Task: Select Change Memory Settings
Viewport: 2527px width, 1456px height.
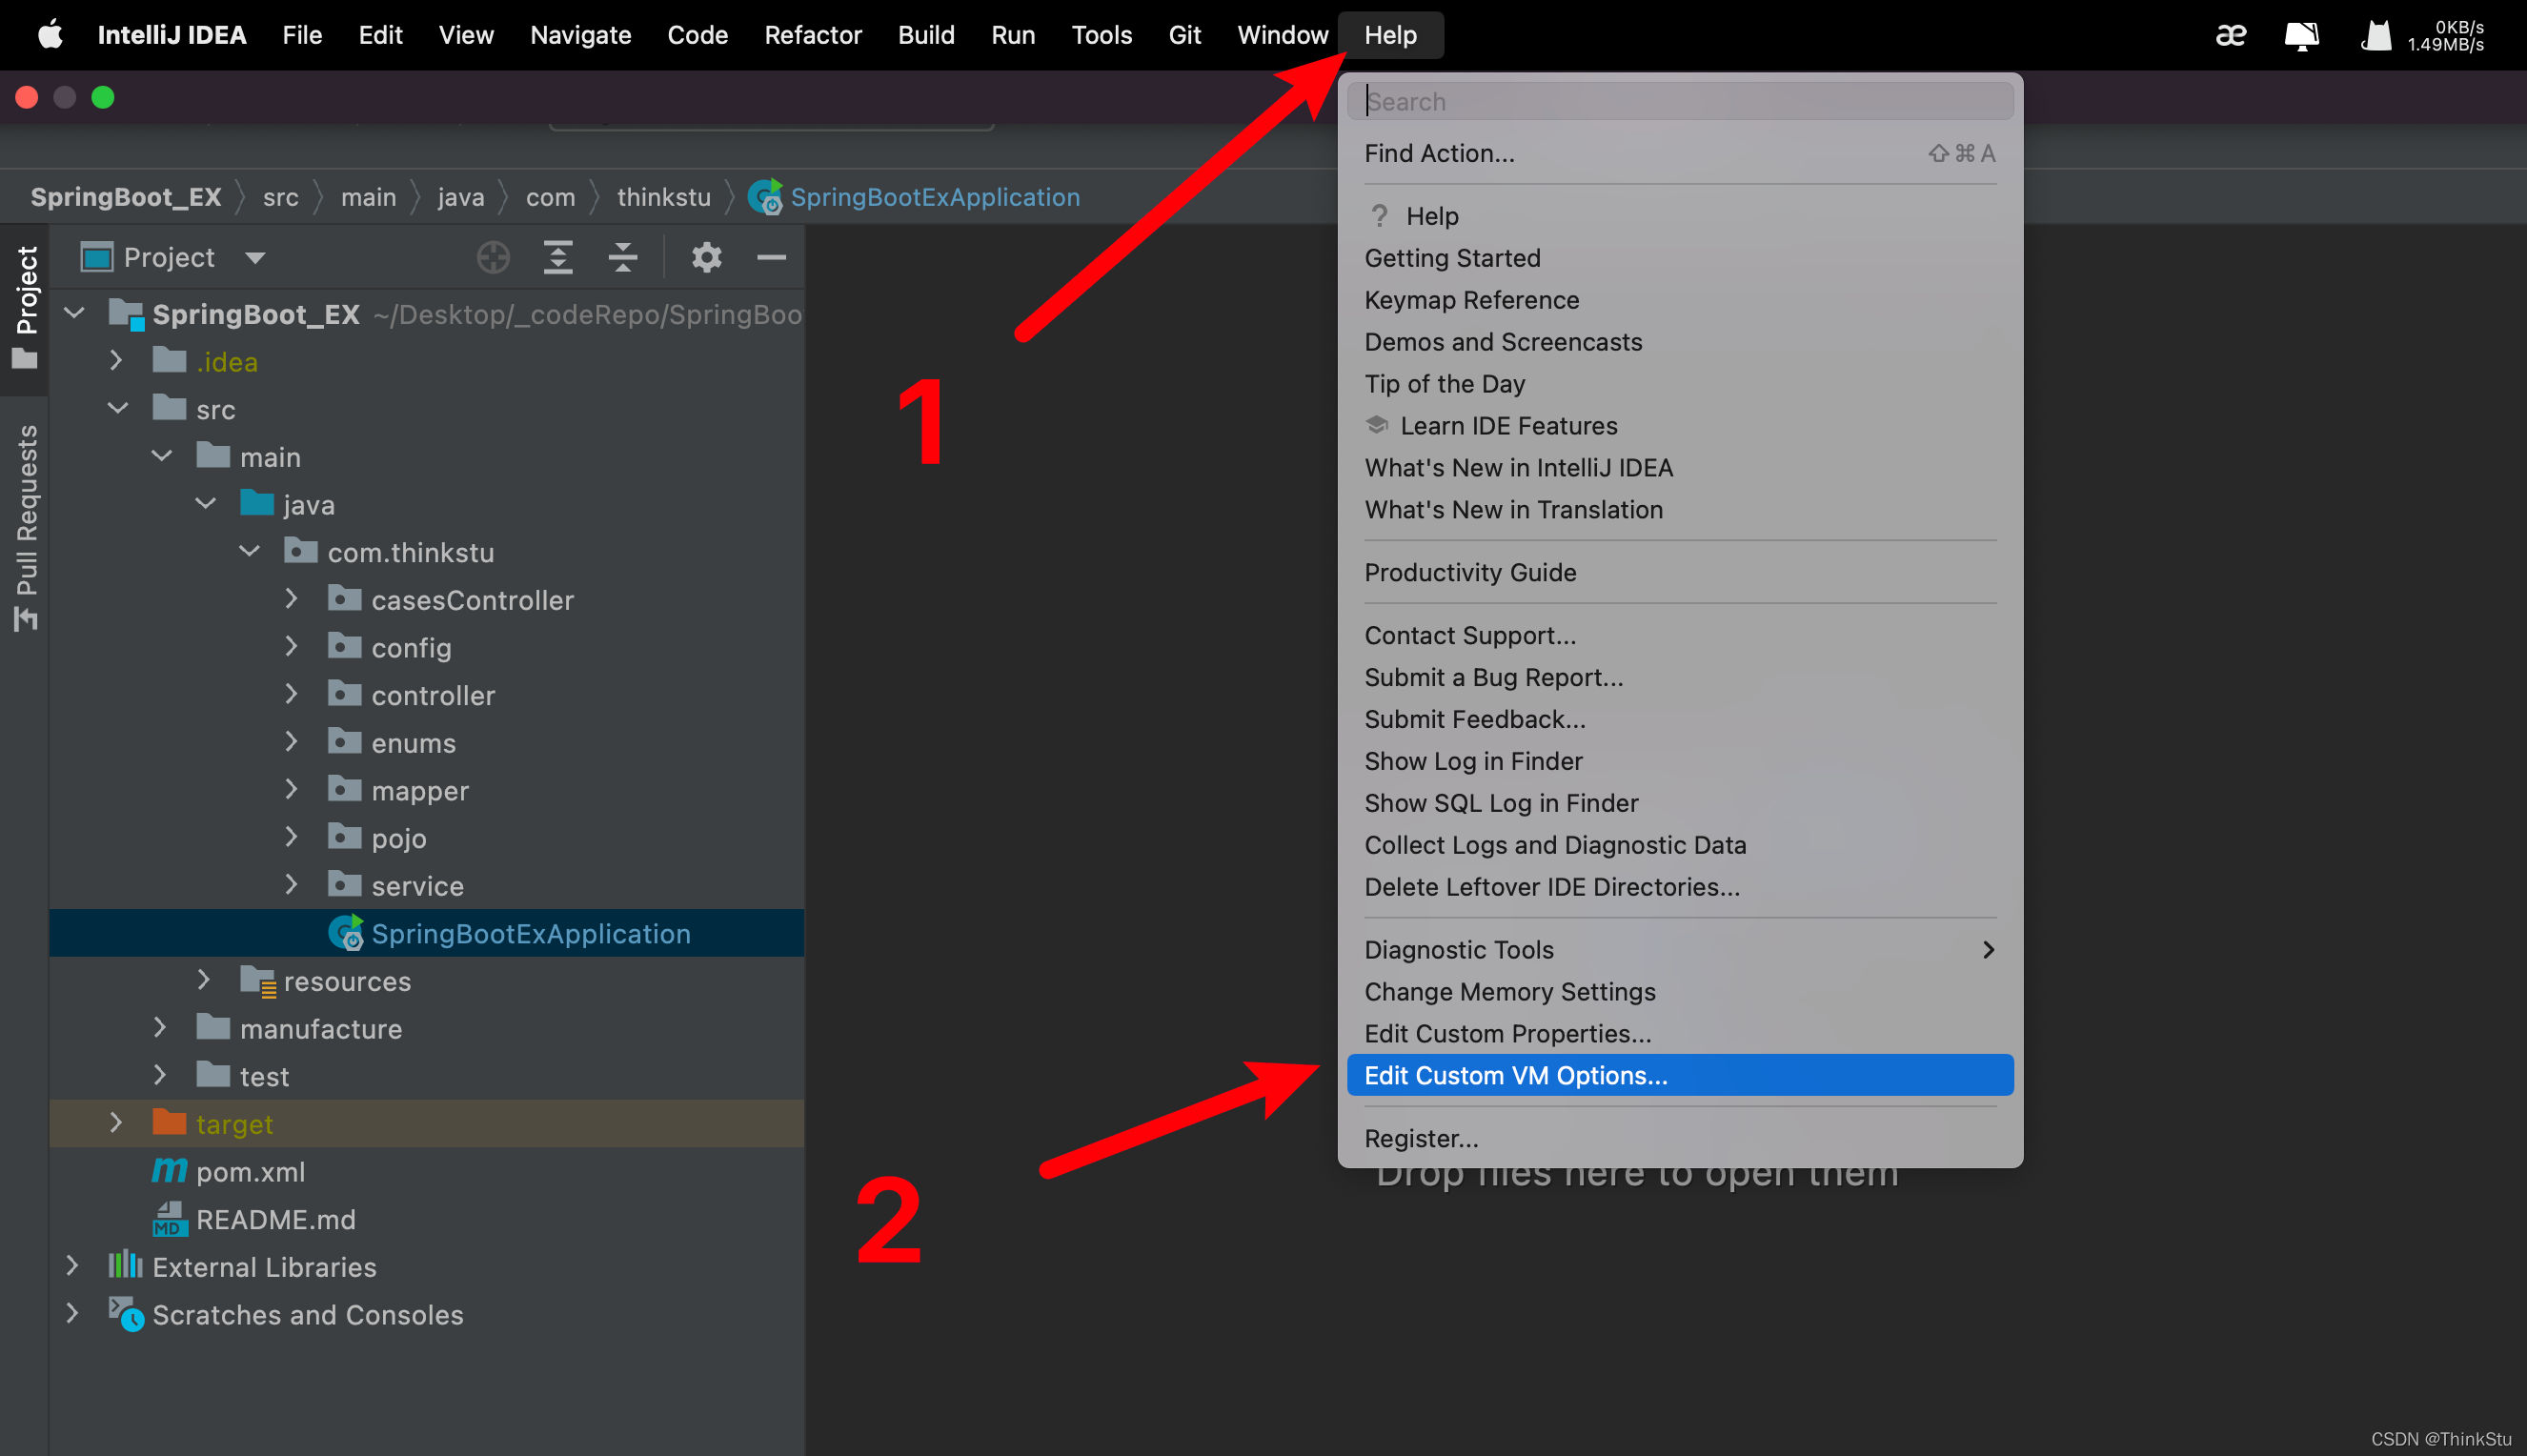Action: pyautogui.click(x=1679, y=991)
